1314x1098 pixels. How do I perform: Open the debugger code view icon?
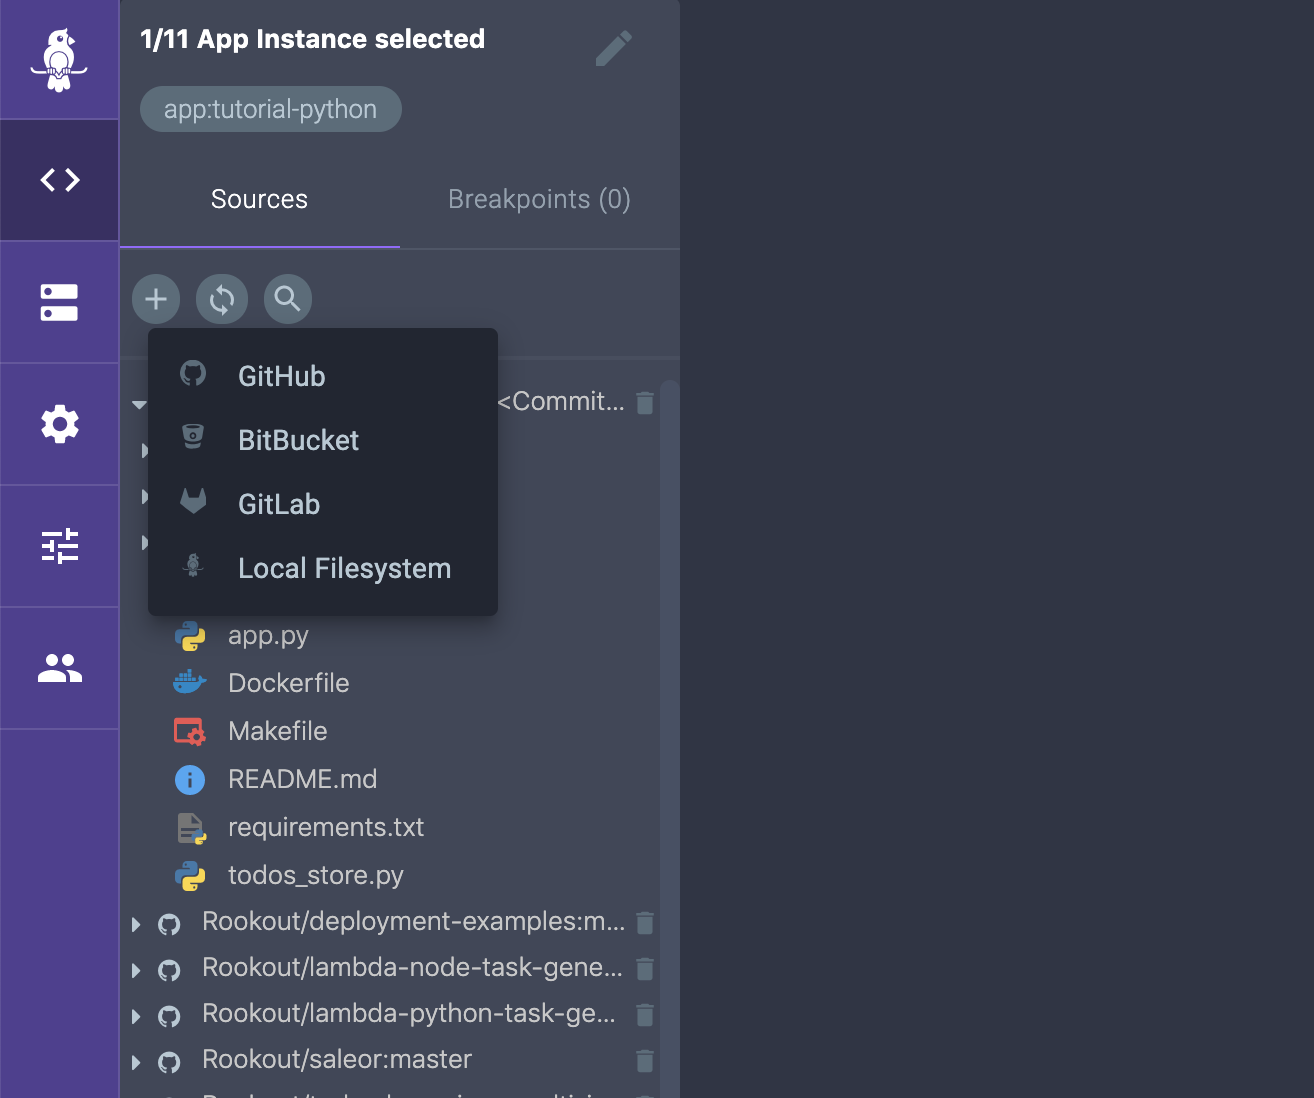(60, 180)
